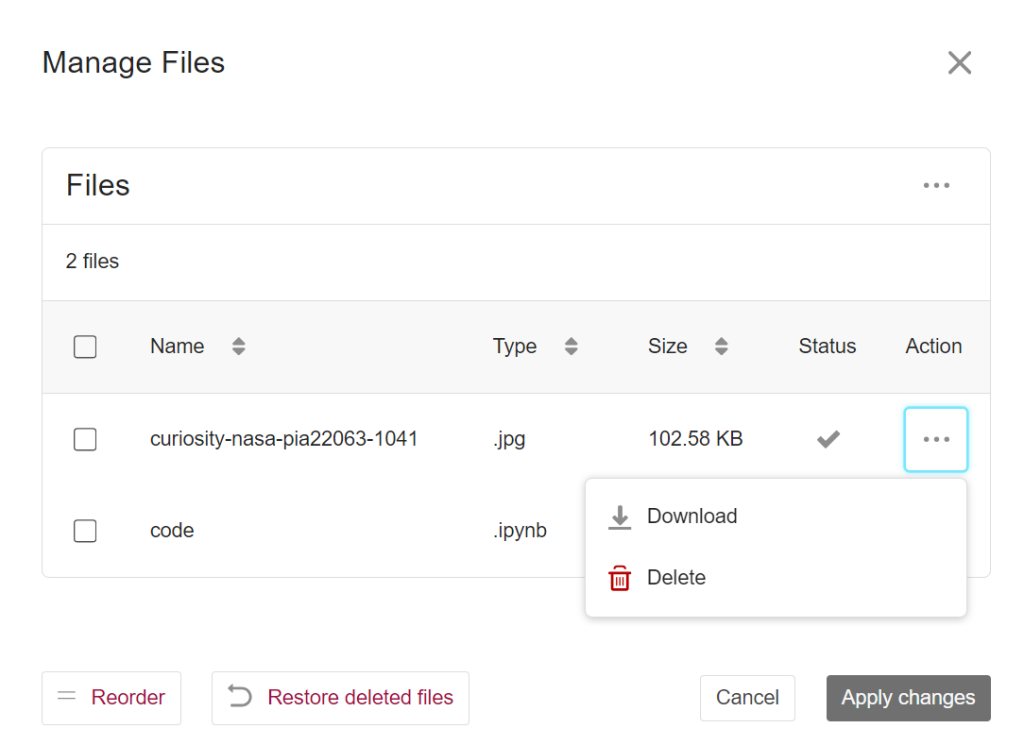The height and width of the screenshot is (745, 1024).
Task: Select Delete from the context menu
Action: tap(676, 578)
